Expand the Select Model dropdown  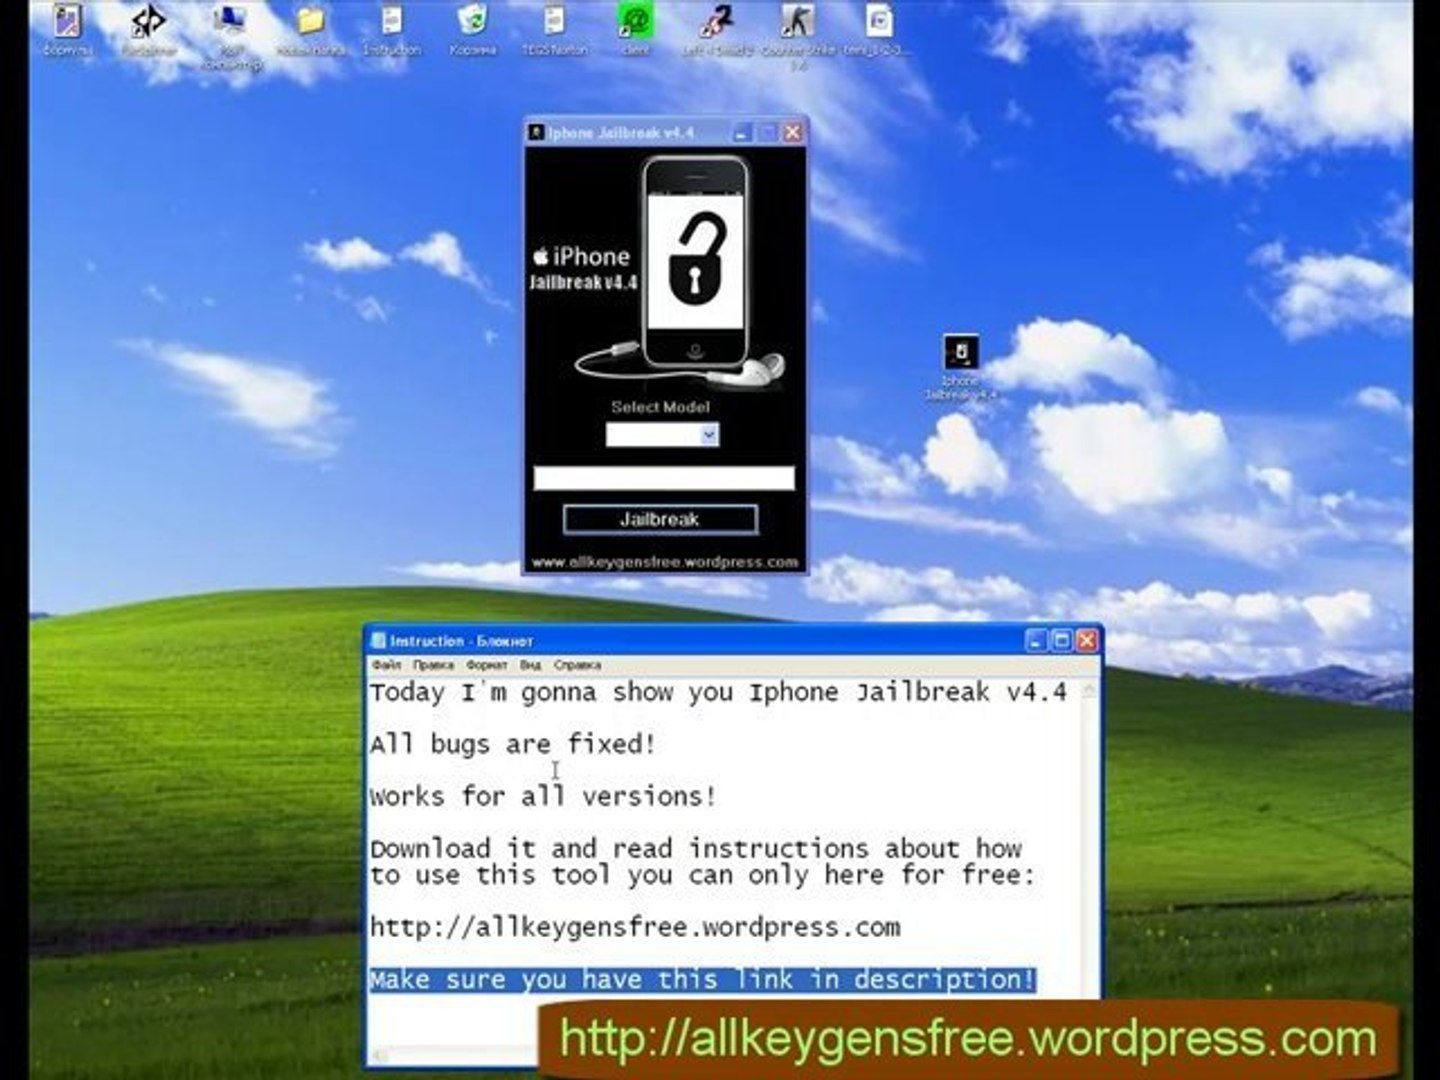[x=709, y=434]
